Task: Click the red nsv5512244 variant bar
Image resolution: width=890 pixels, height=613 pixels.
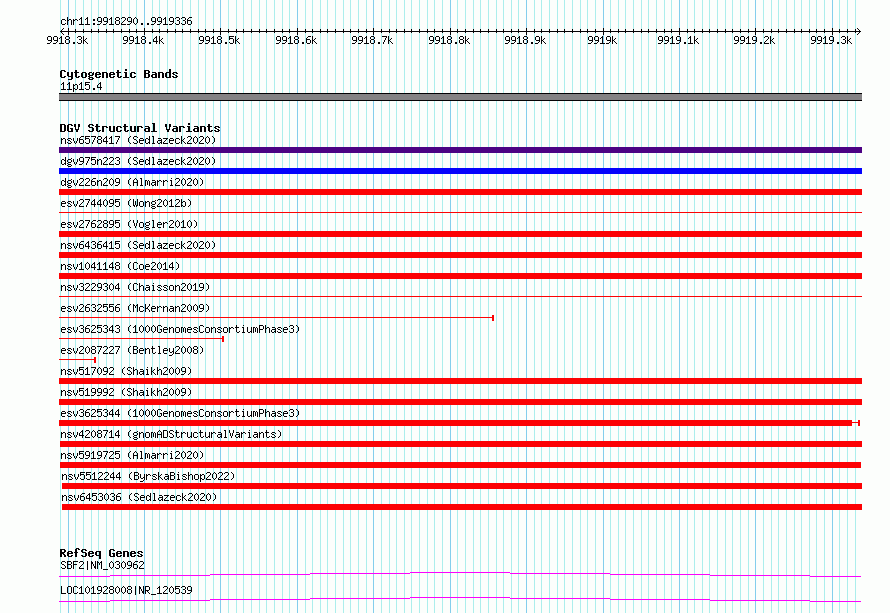Action: [462, 486]
